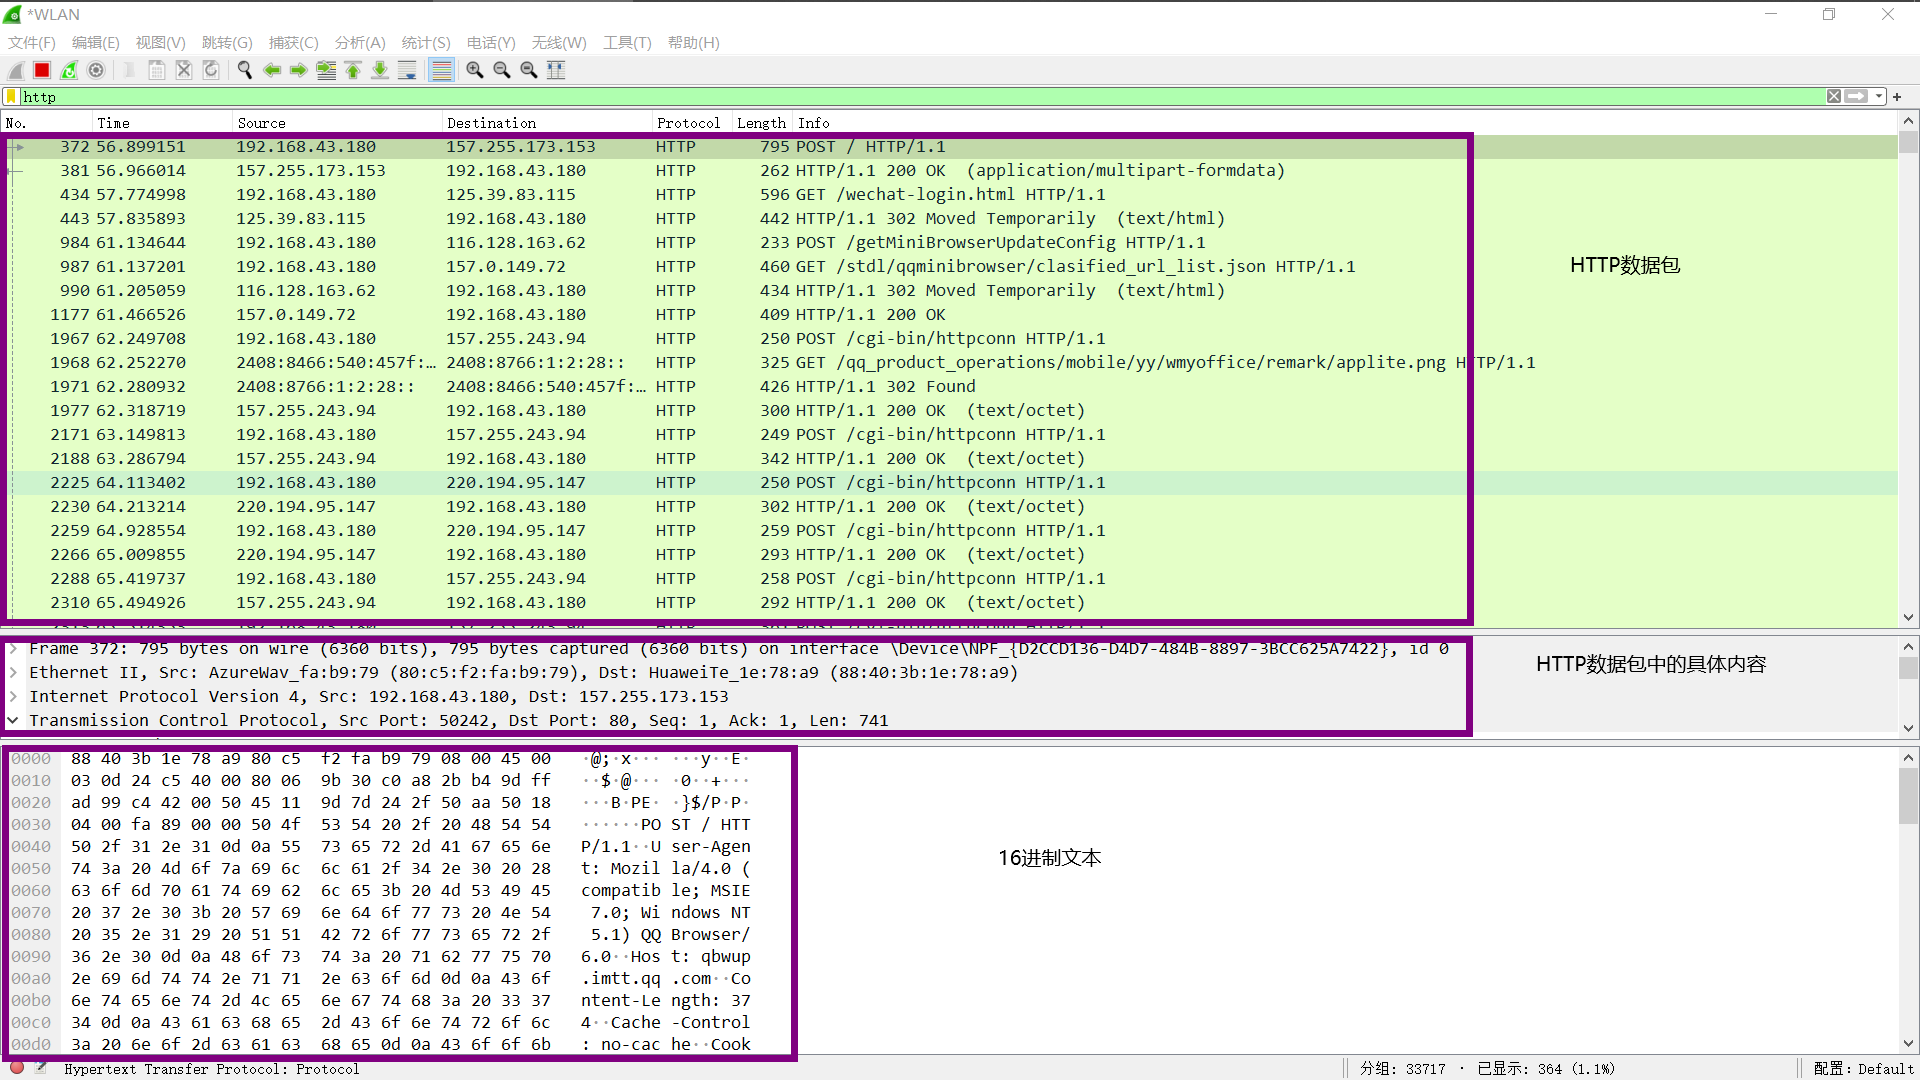Open display filter history dropdown
The height and width of the screenshot is (1080, 1920).
[1879, 97]
